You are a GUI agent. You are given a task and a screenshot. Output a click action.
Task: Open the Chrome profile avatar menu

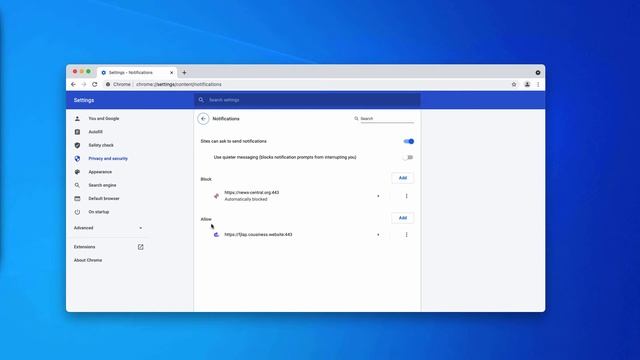[x=527, y=84]
